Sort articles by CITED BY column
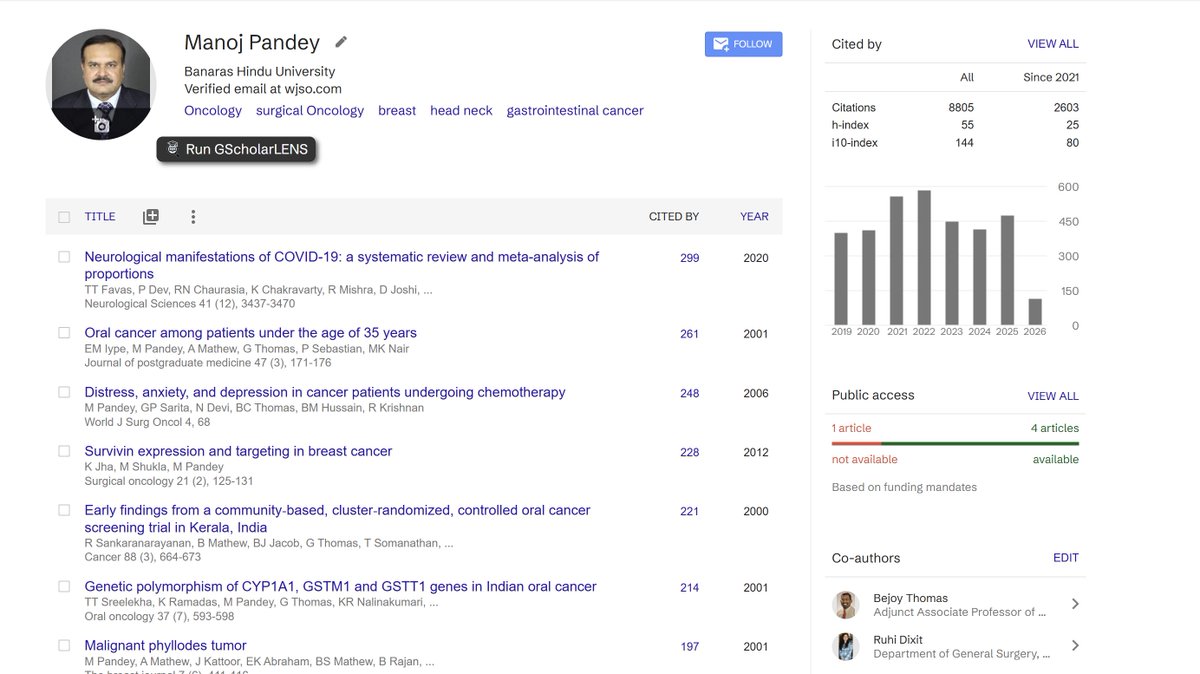The height and width of the screenshot is (674, 1200). pyautogui.click(x=674, y=217)
